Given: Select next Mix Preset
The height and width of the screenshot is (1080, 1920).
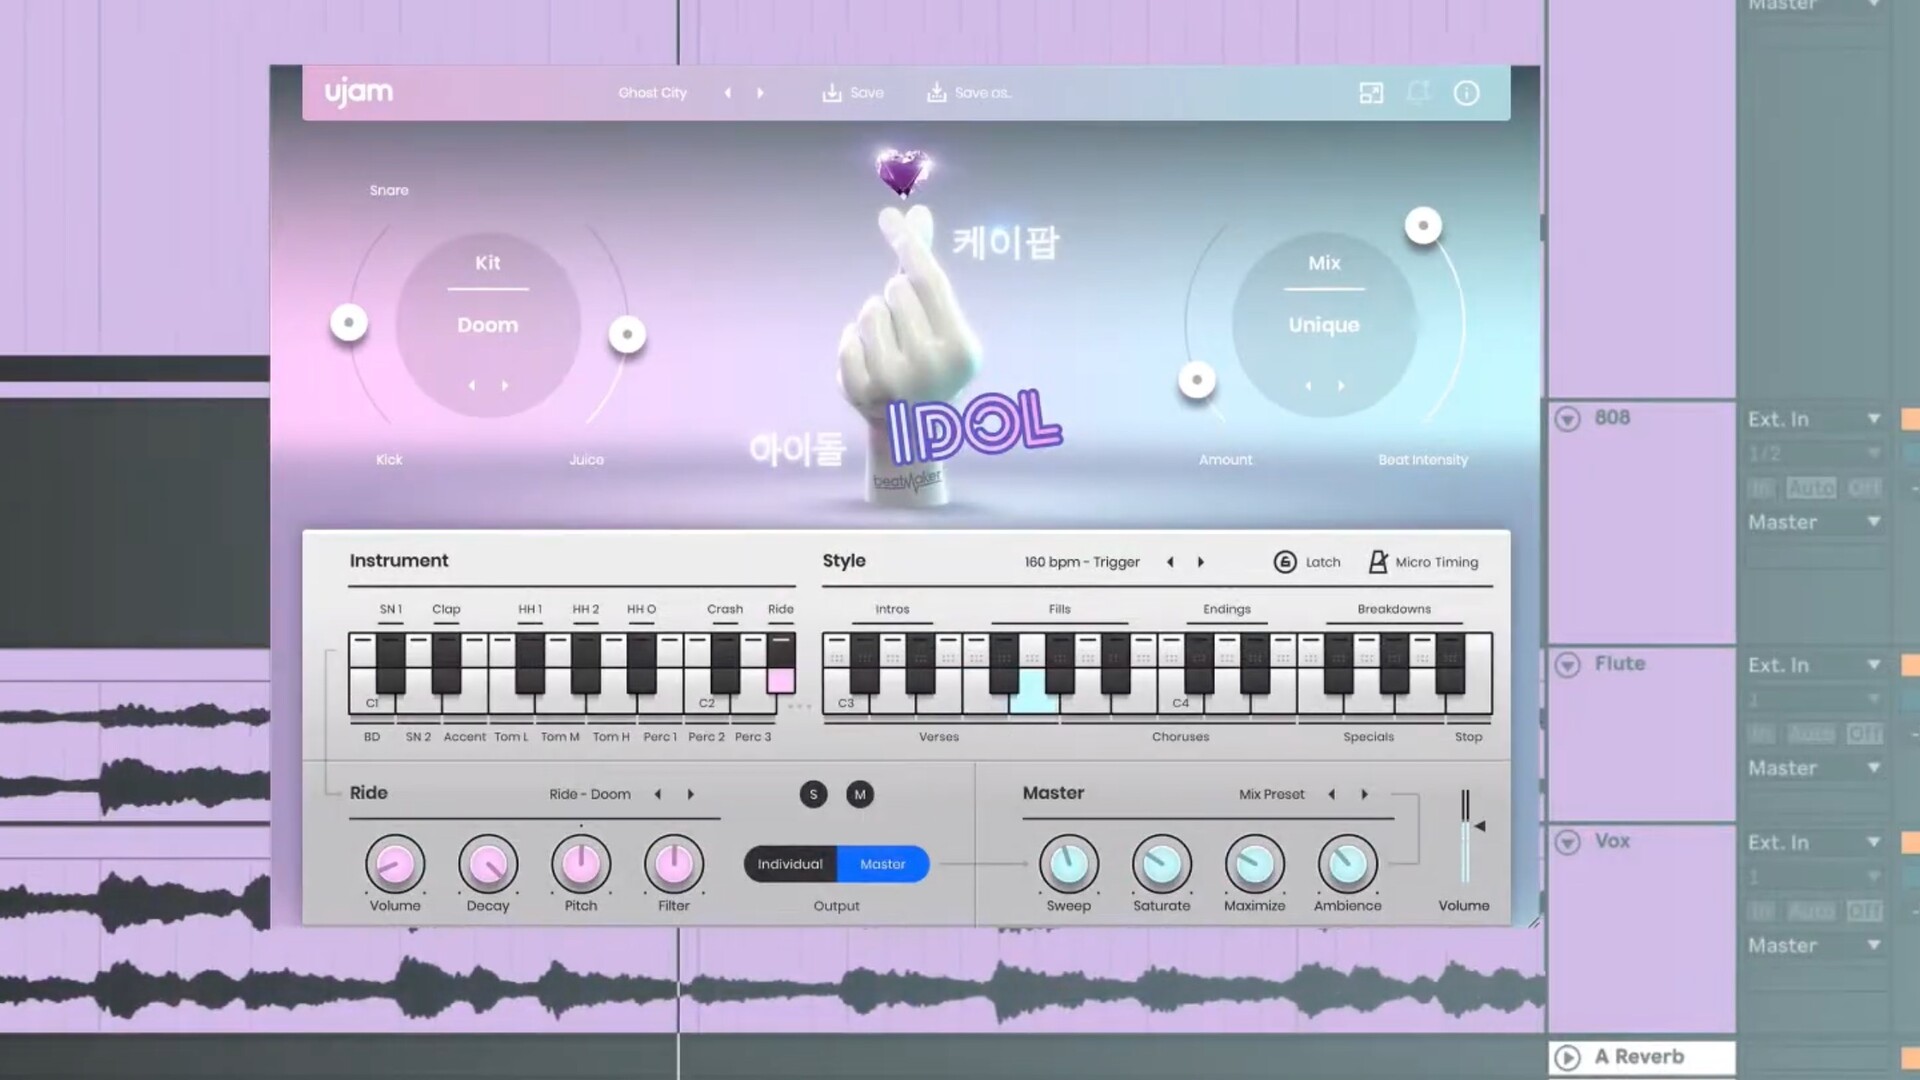Looking at the screenshot, I should tap(1364, 794).
